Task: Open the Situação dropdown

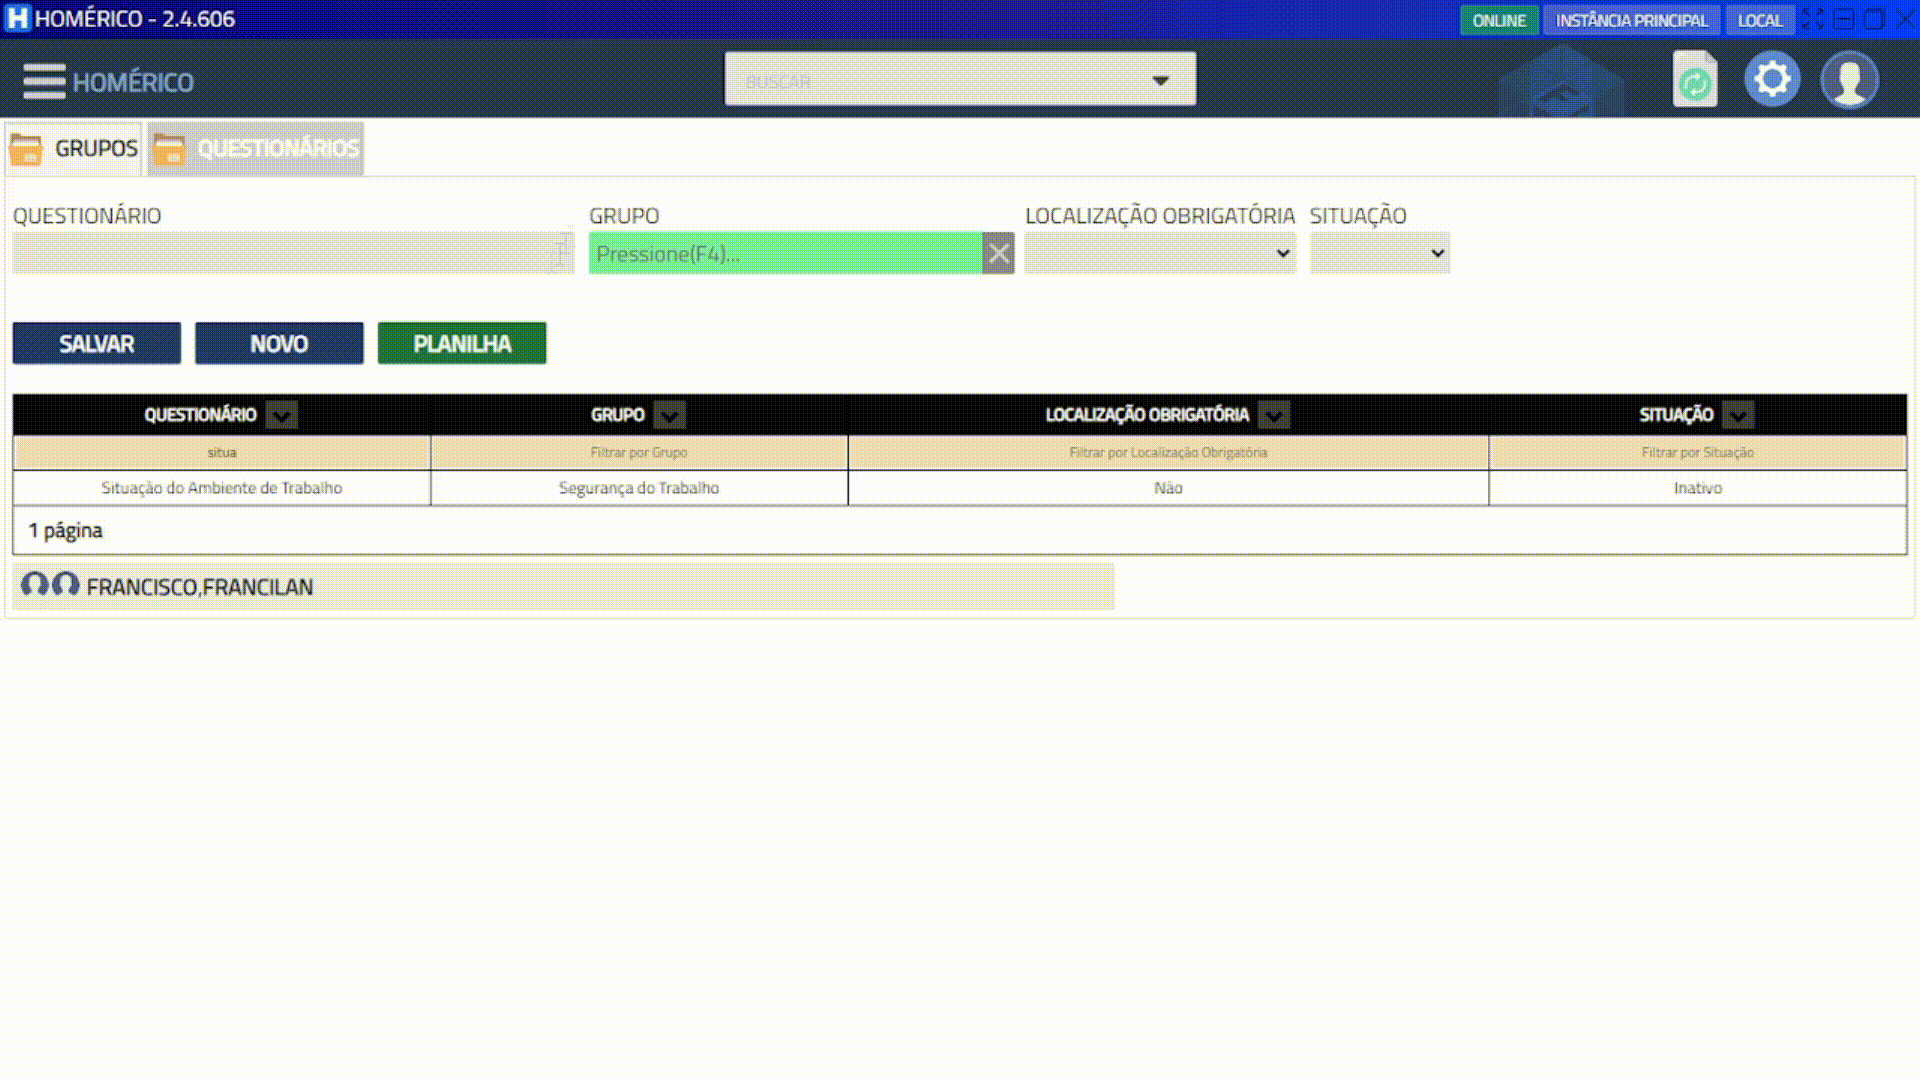Action: click(x=1379, y=254)
